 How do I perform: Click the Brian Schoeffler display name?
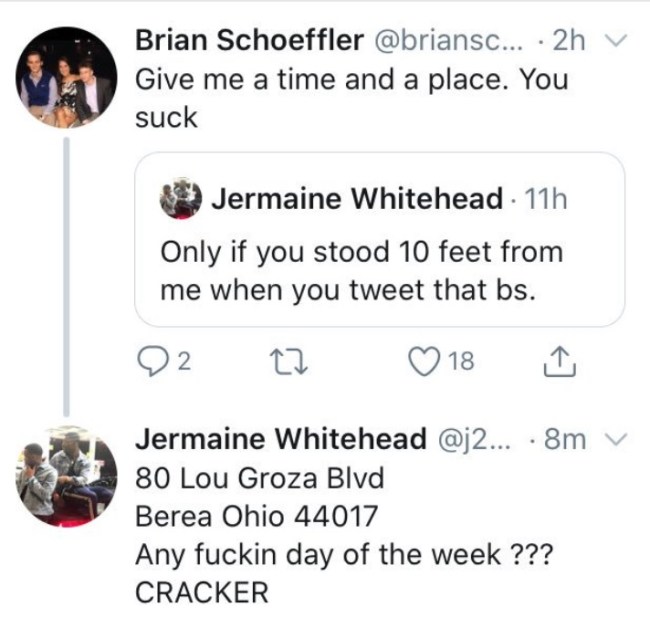[249, 42]
